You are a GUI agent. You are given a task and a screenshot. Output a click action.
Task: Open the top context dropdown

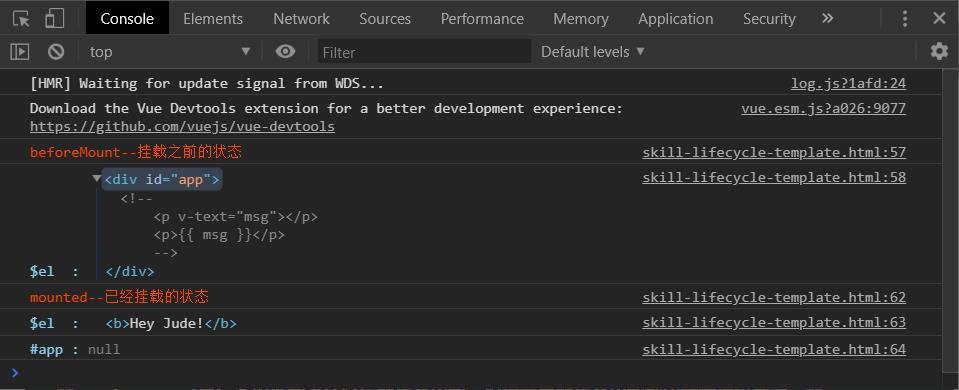pyautogui.click(x=170, y=52)
